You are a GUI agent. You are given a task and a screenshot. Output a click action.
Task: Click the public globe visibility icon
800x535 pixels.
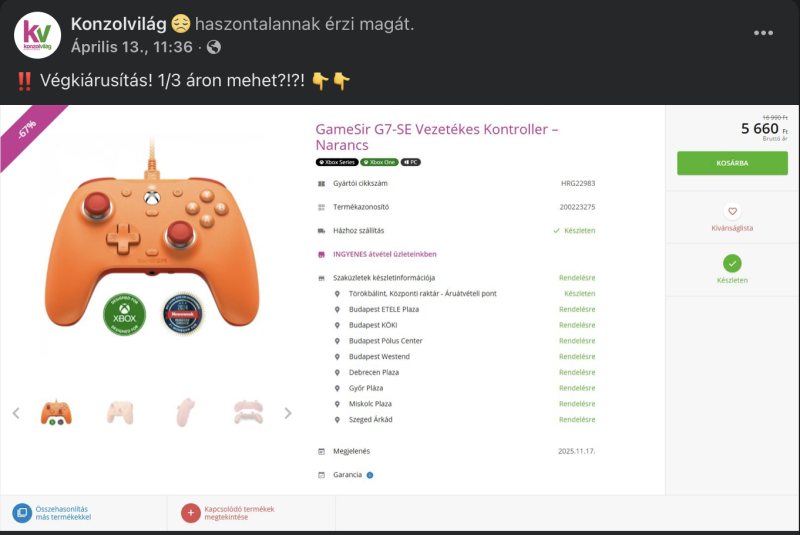pos(214,47)
